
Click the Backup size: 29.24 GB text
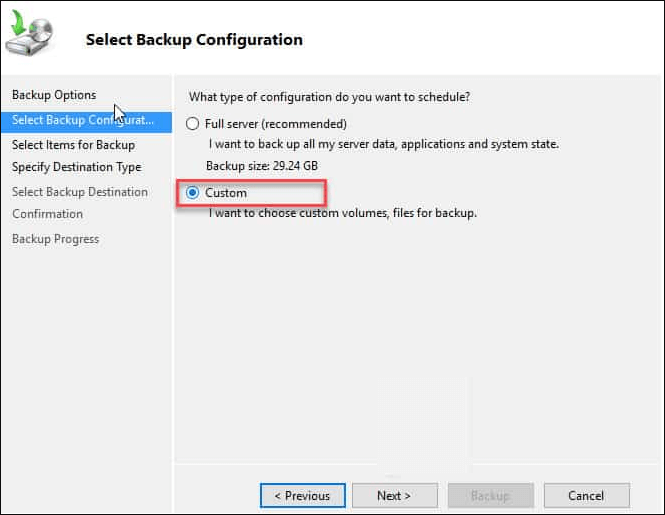pos(259,165)
